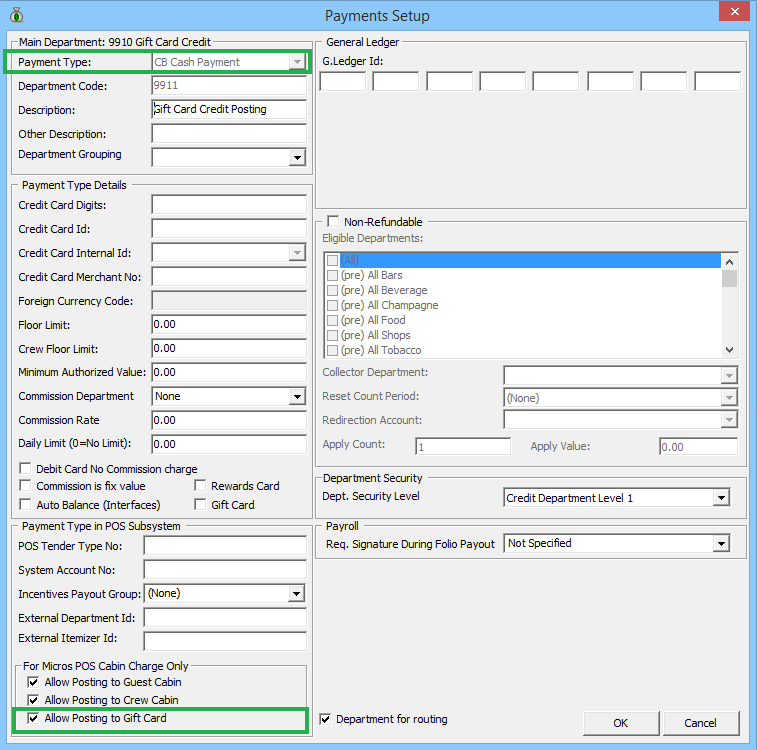This screenshot has height=750, width=758.
Task: Check the Gift Card option
Action: pos(200,504)
